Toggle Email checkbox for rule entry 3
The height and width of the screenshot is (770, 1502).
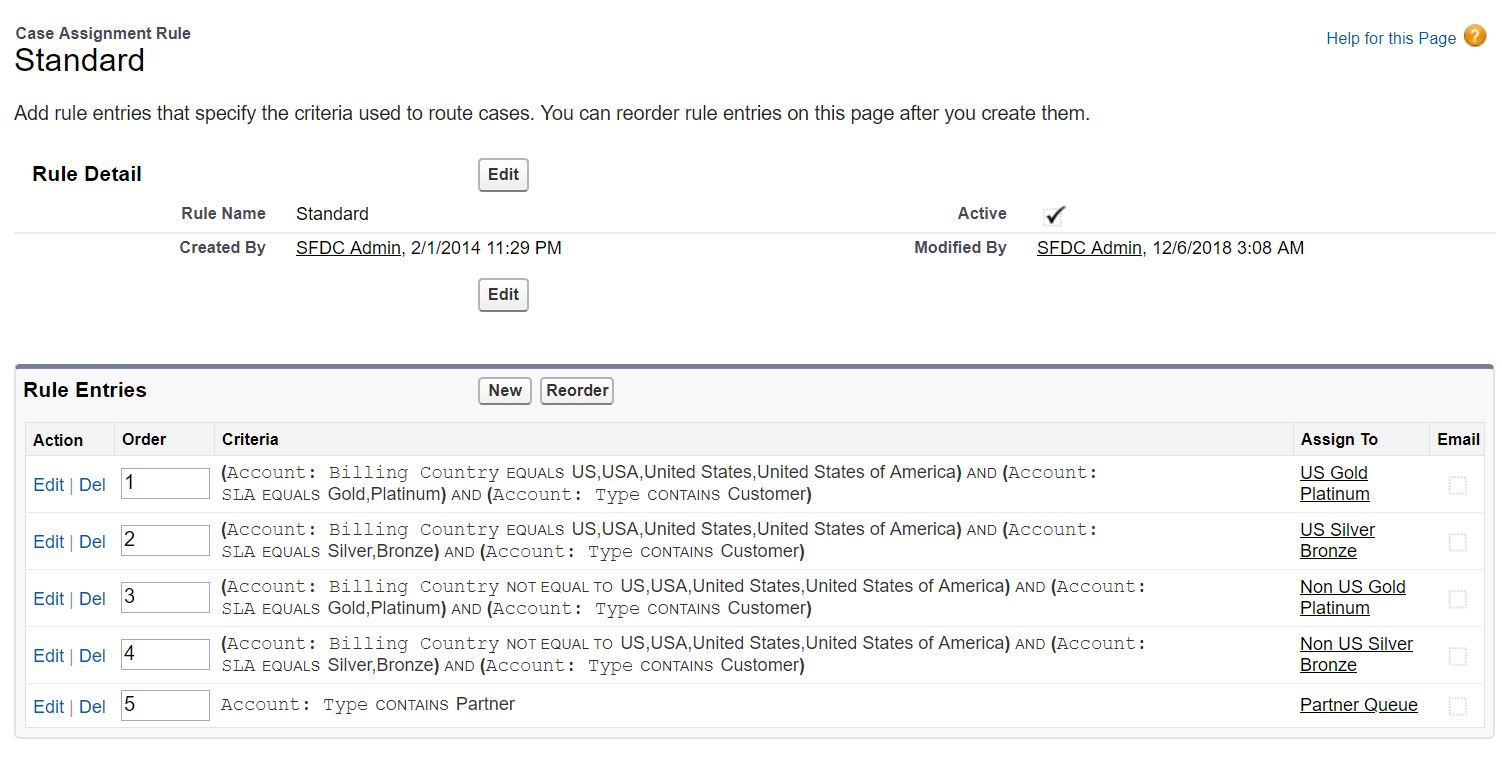pyautogui.click(x=1458, y=599)
